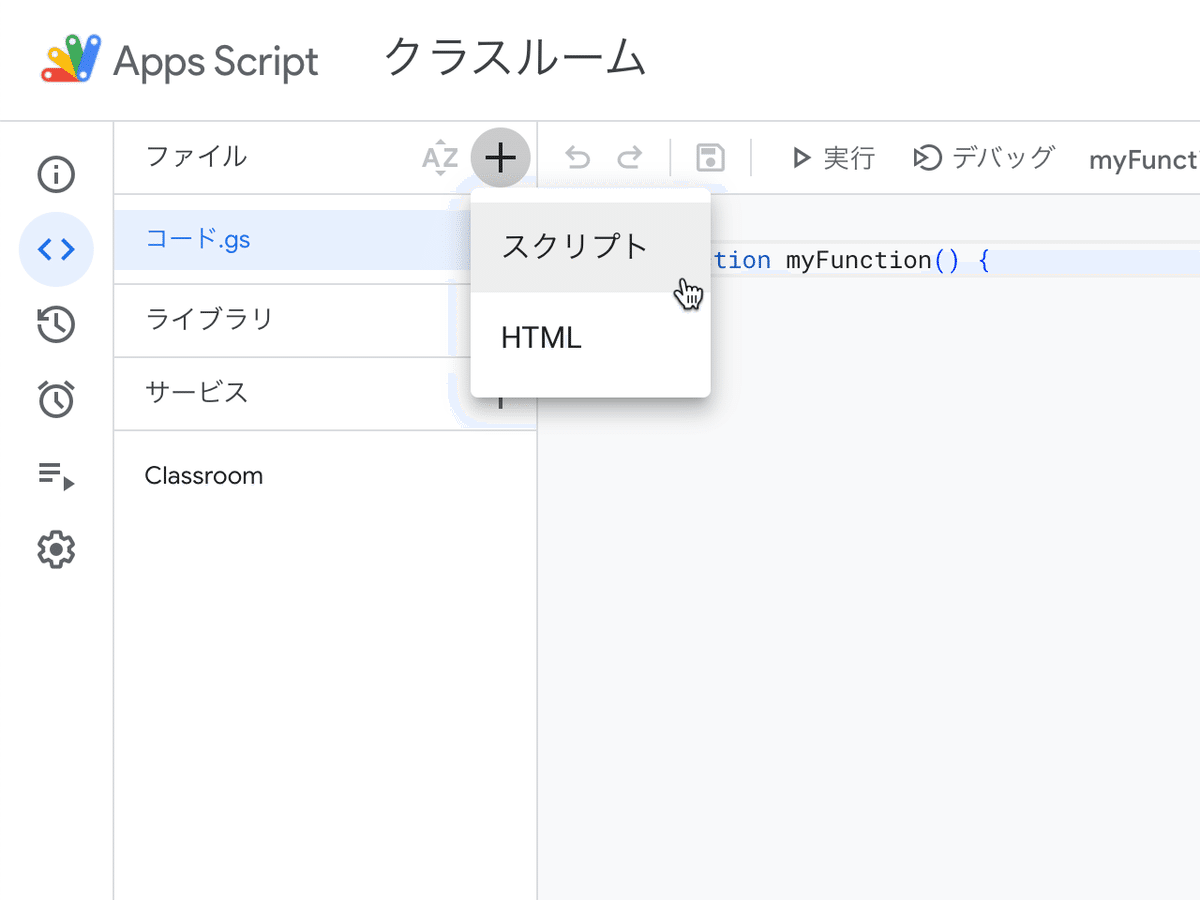Click the undo arrow in toolbar
This screenshot has height=900, width=1200.
tap(578, 158)
